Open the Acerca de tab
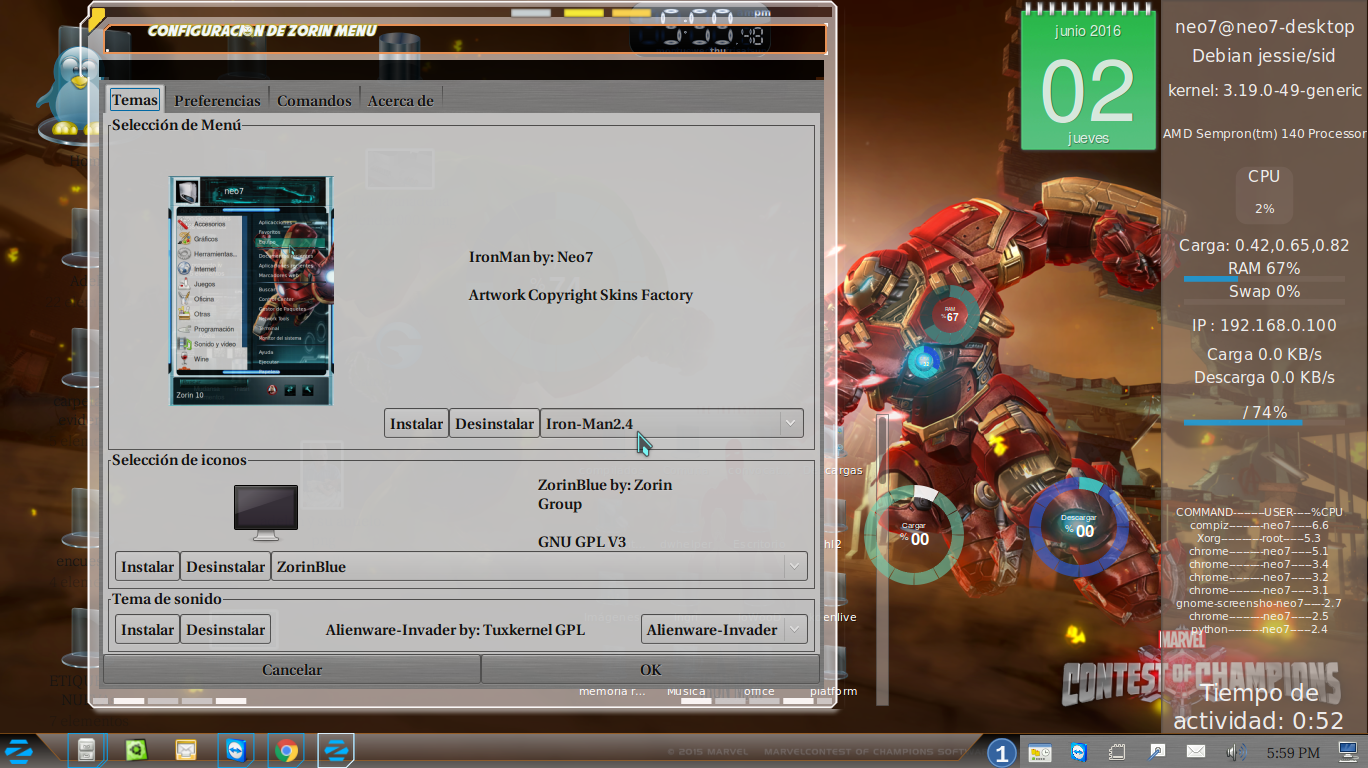 point(401,100)
